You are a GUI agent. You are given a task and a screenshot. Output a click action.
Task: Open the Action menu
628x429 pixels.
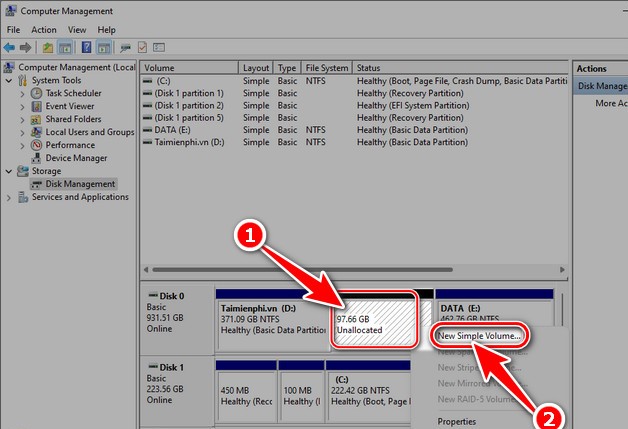43,30
